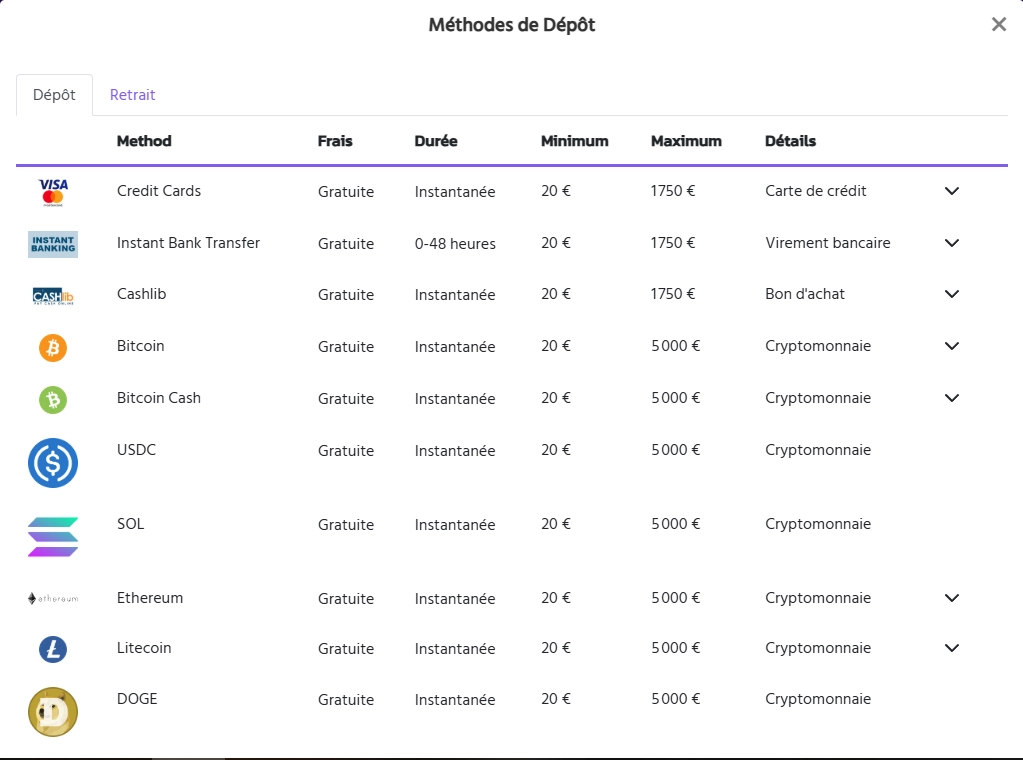The height and width of the screenshot is (760, 1023).
Task: Click the Dogecoin DOGE icon
Action: (53, 712)
